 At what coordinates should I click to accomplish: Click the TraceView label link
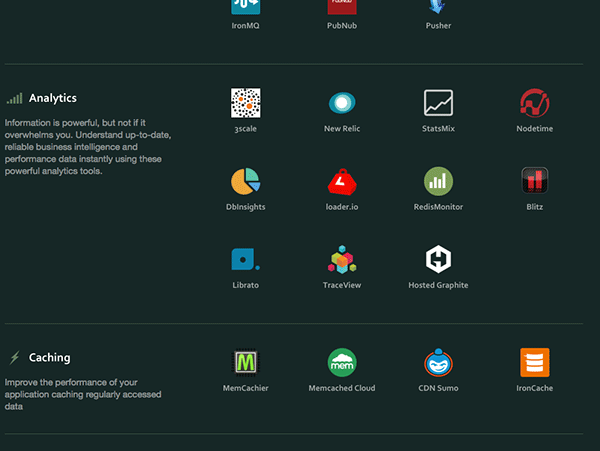pos(342,285)
